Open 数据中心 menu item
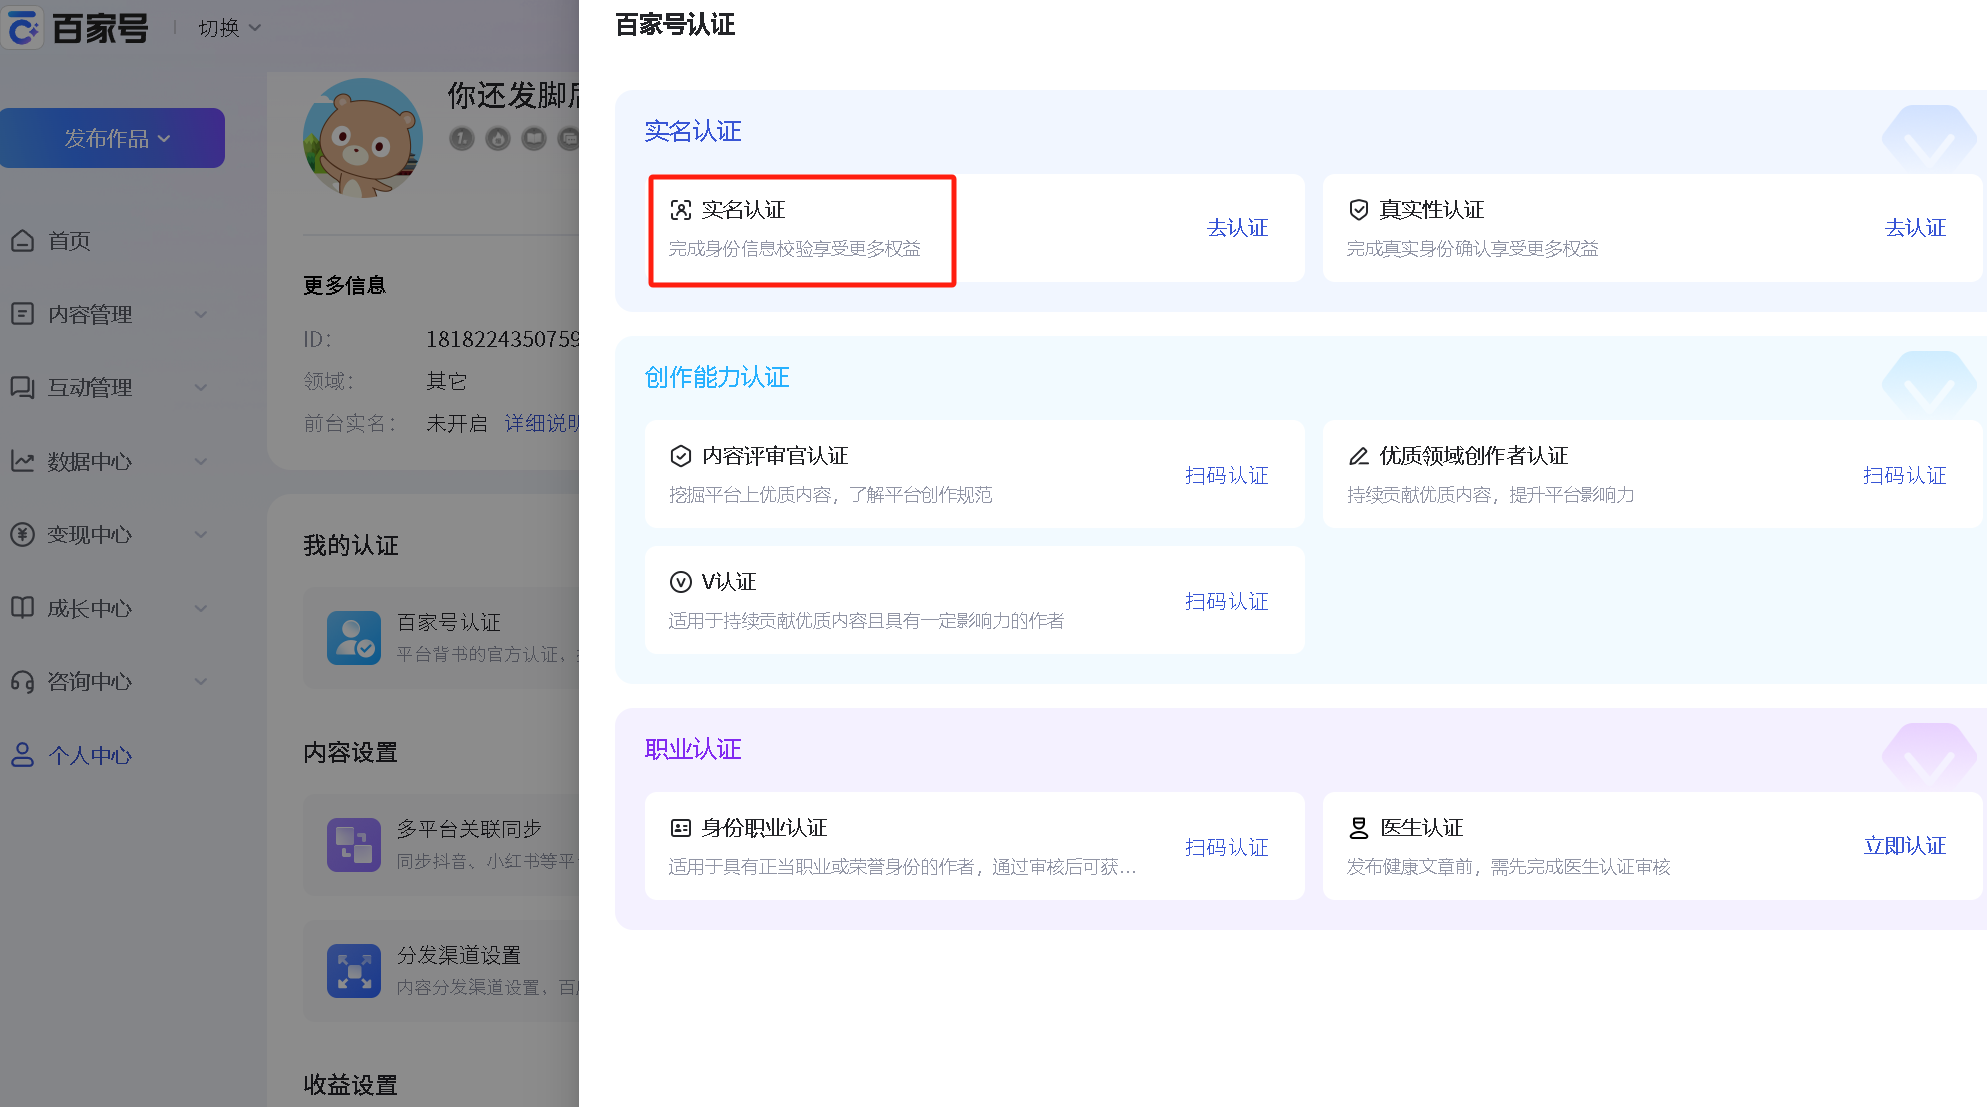Screen dimensions: 1987x1107 [90, 461]
